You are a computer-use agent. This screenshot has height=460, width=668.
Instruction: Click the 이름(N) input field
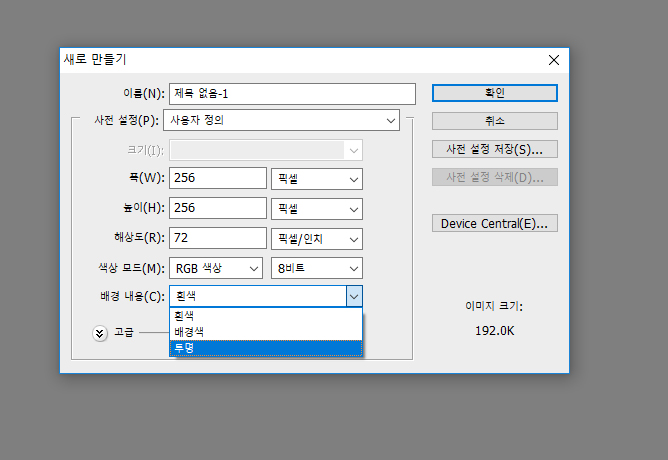click(x=292, y=94)
